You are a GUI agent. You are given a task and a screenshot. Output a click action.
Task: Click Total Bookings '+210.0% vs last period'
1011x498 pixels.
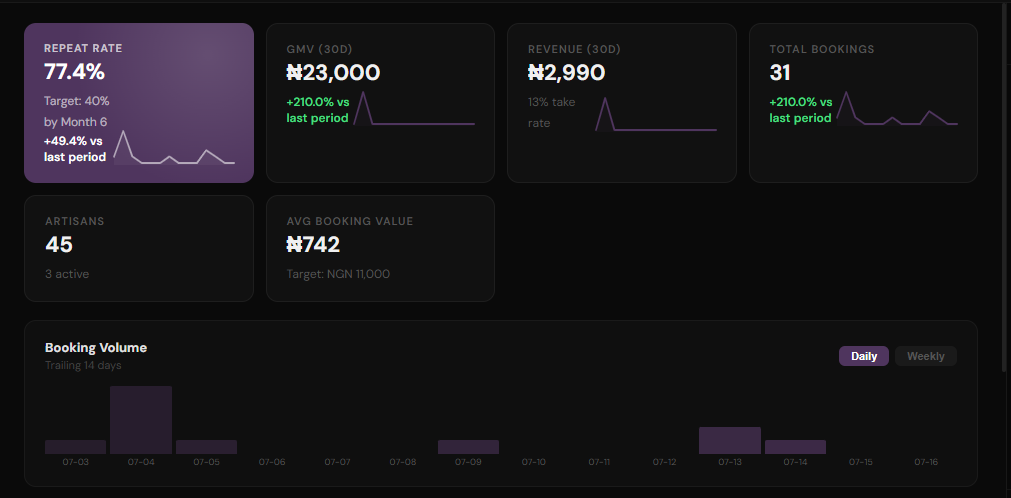pos(801,110)
